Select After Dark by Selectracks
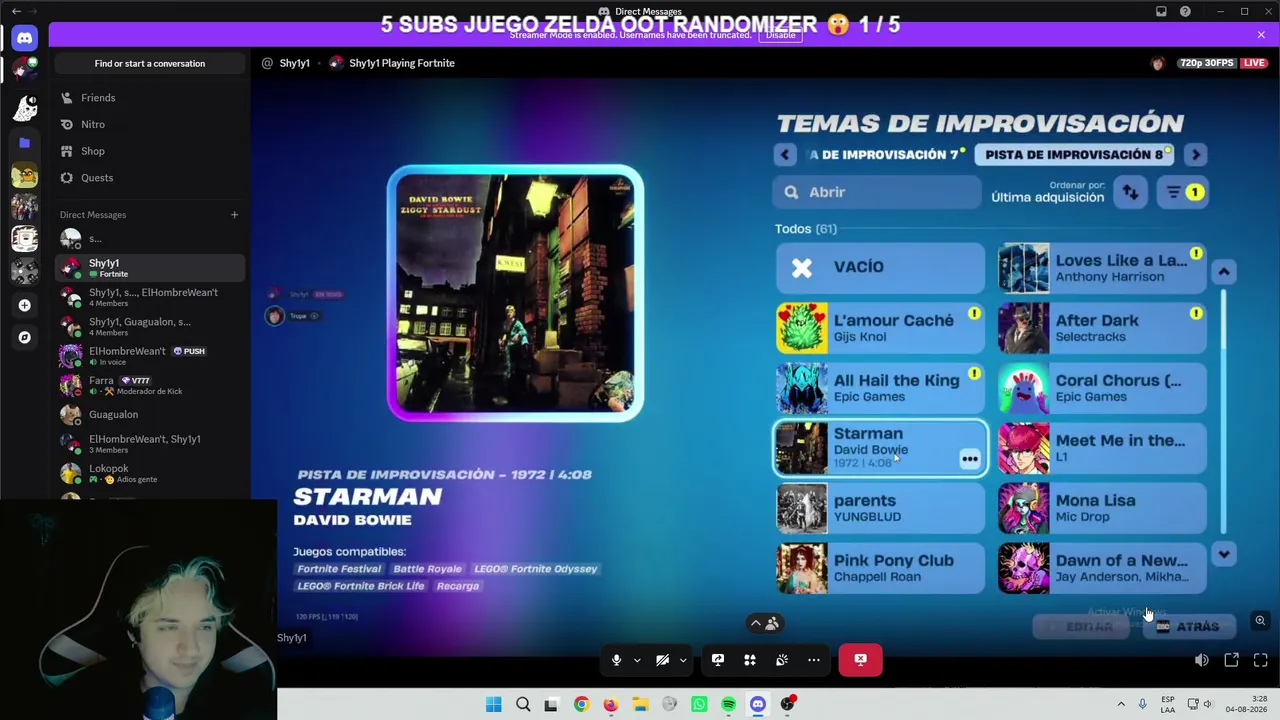 [1102, 328]
